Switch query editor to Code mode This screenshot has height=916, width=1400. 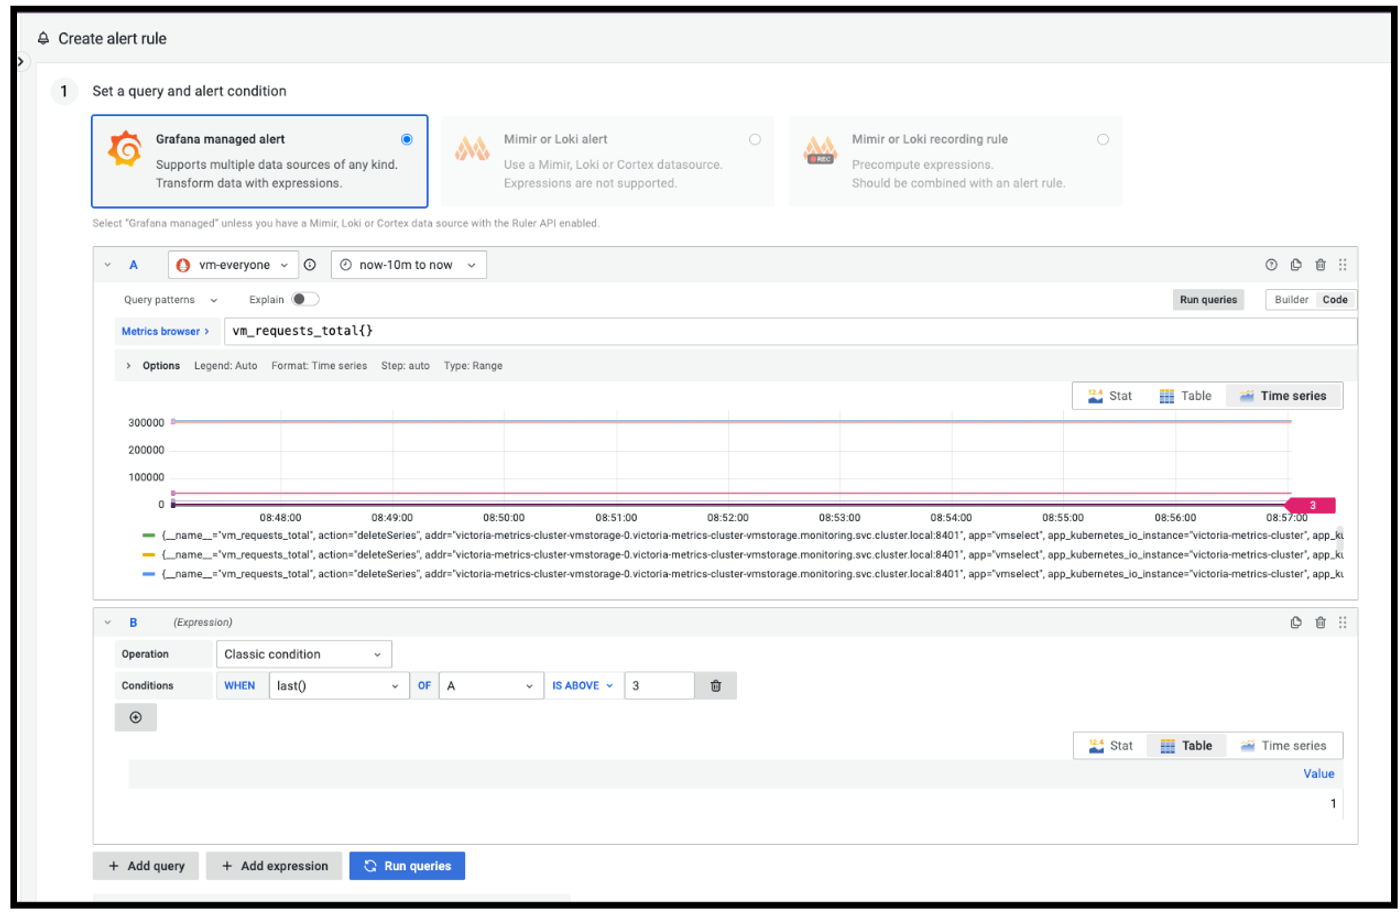point(1335,300)
